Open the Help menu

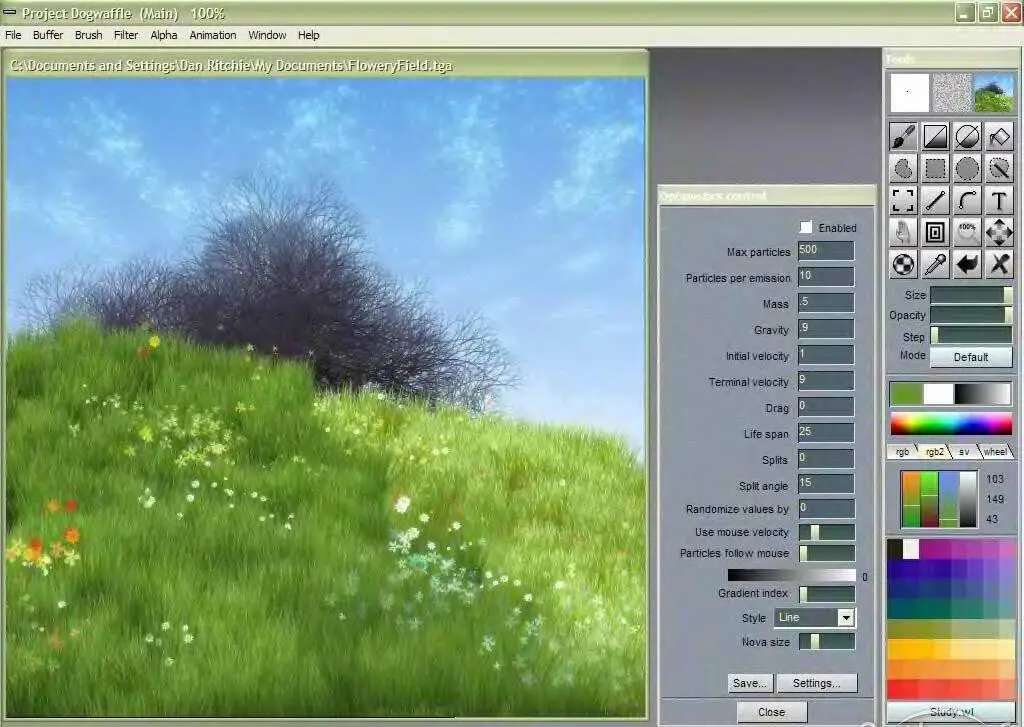309,35
